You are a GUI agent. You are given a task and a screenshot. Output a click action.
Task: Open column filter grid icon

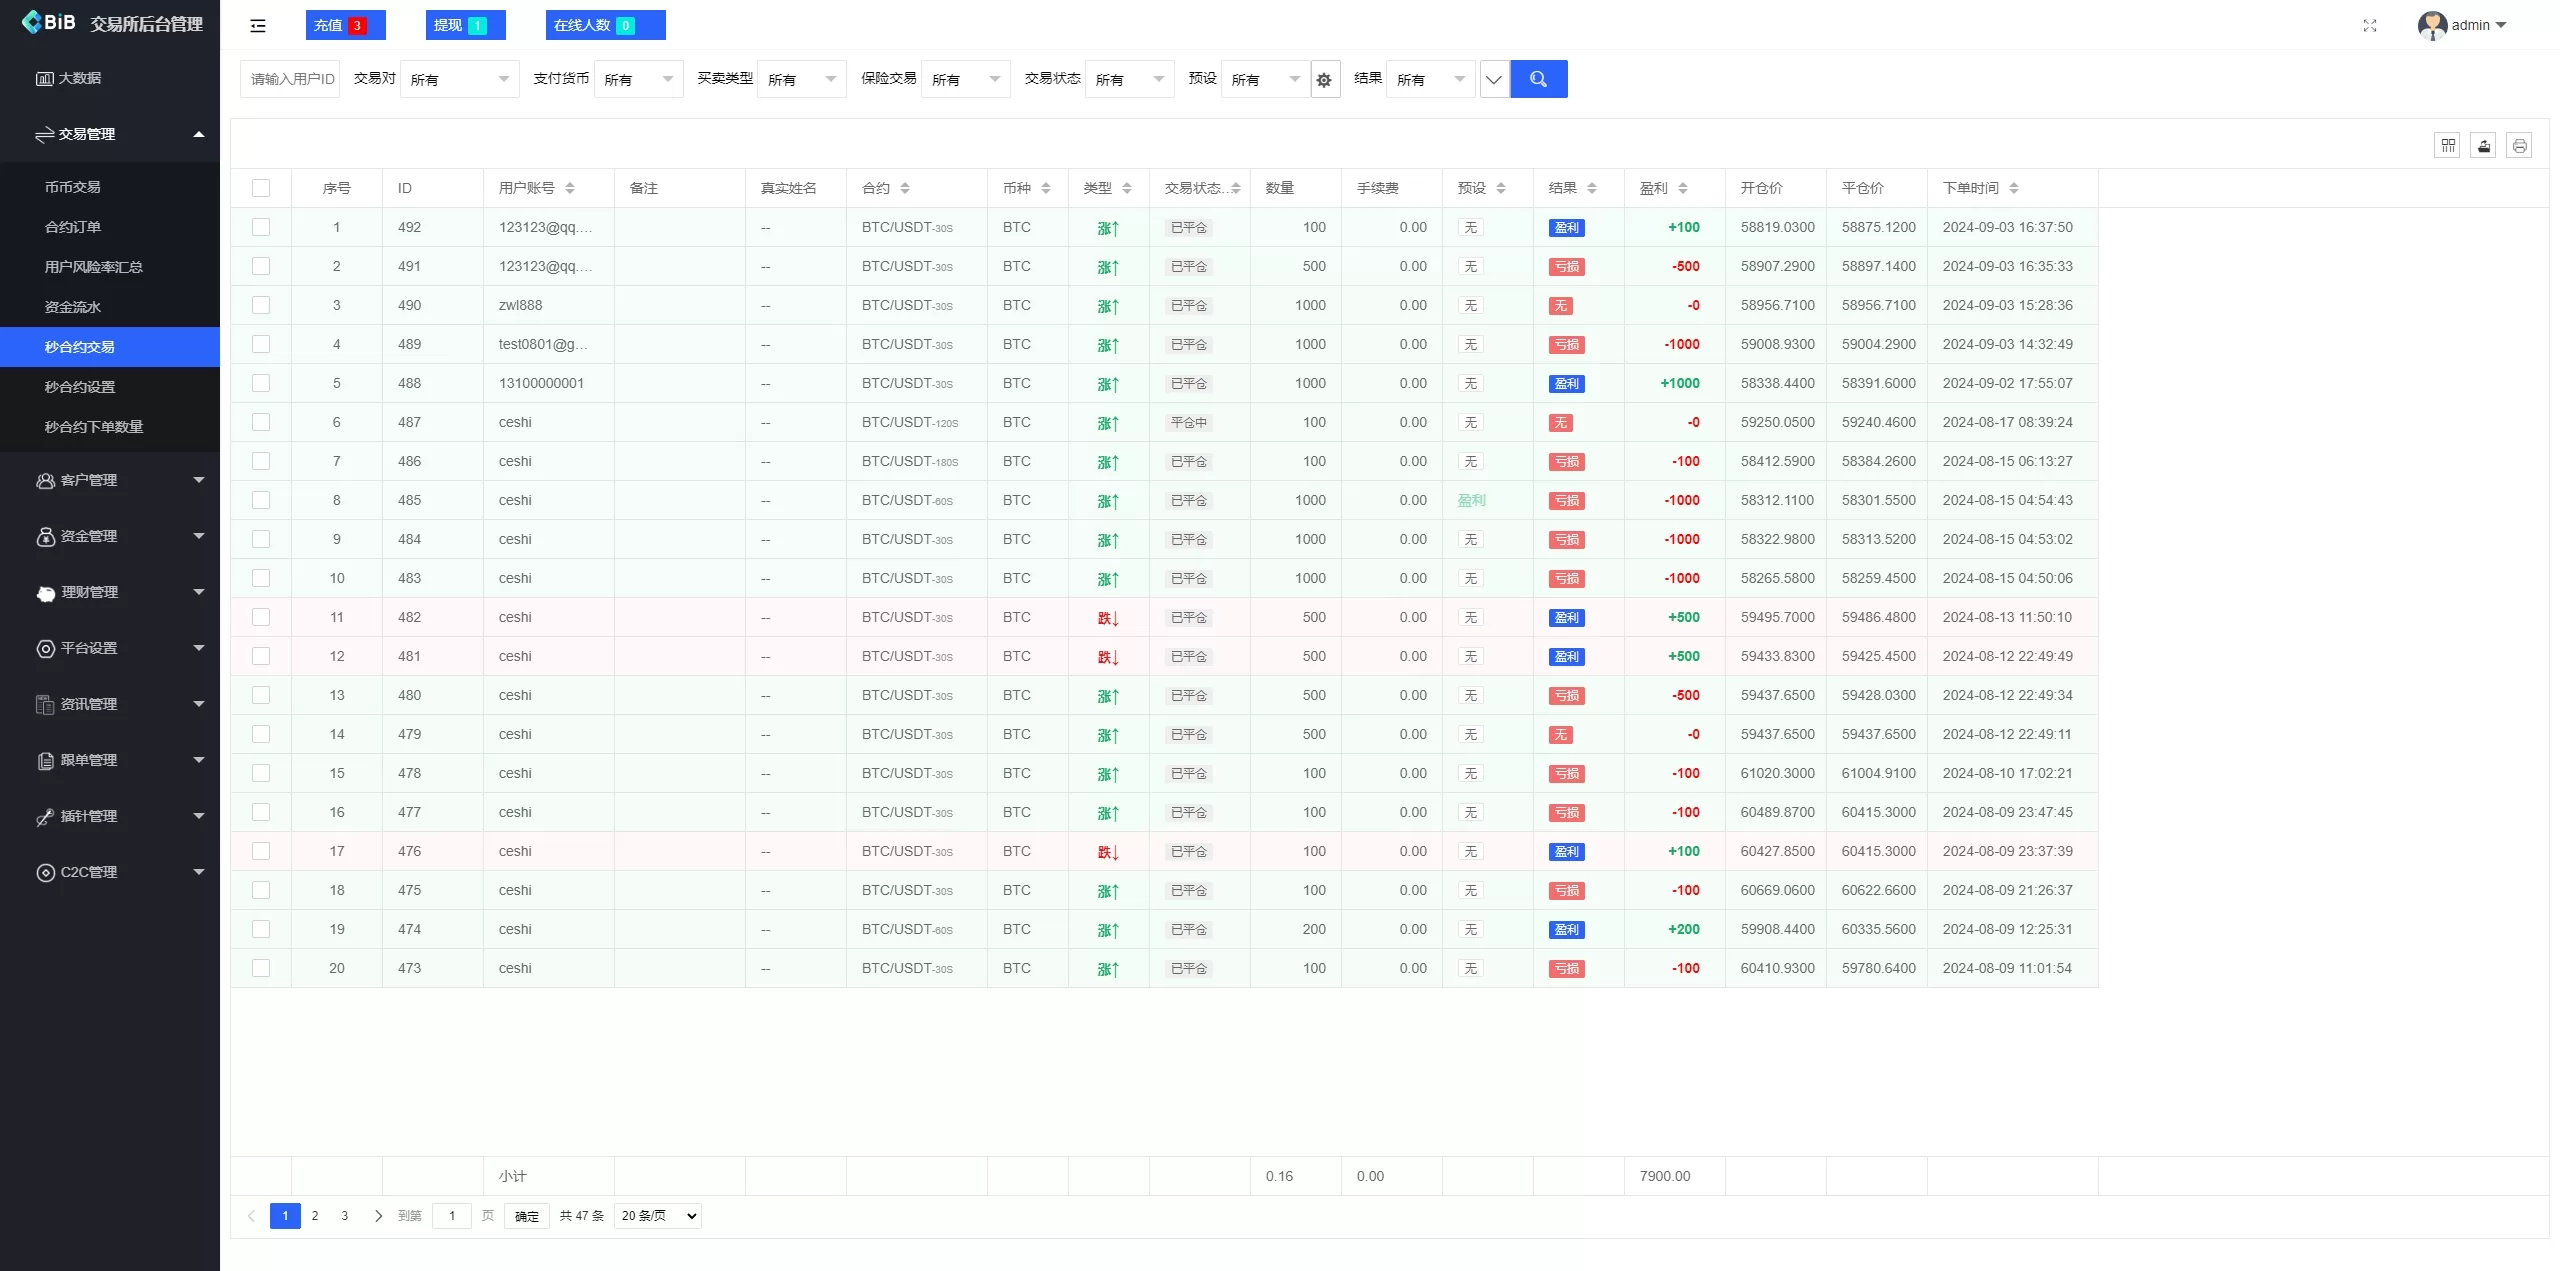tap(2447, 146)
